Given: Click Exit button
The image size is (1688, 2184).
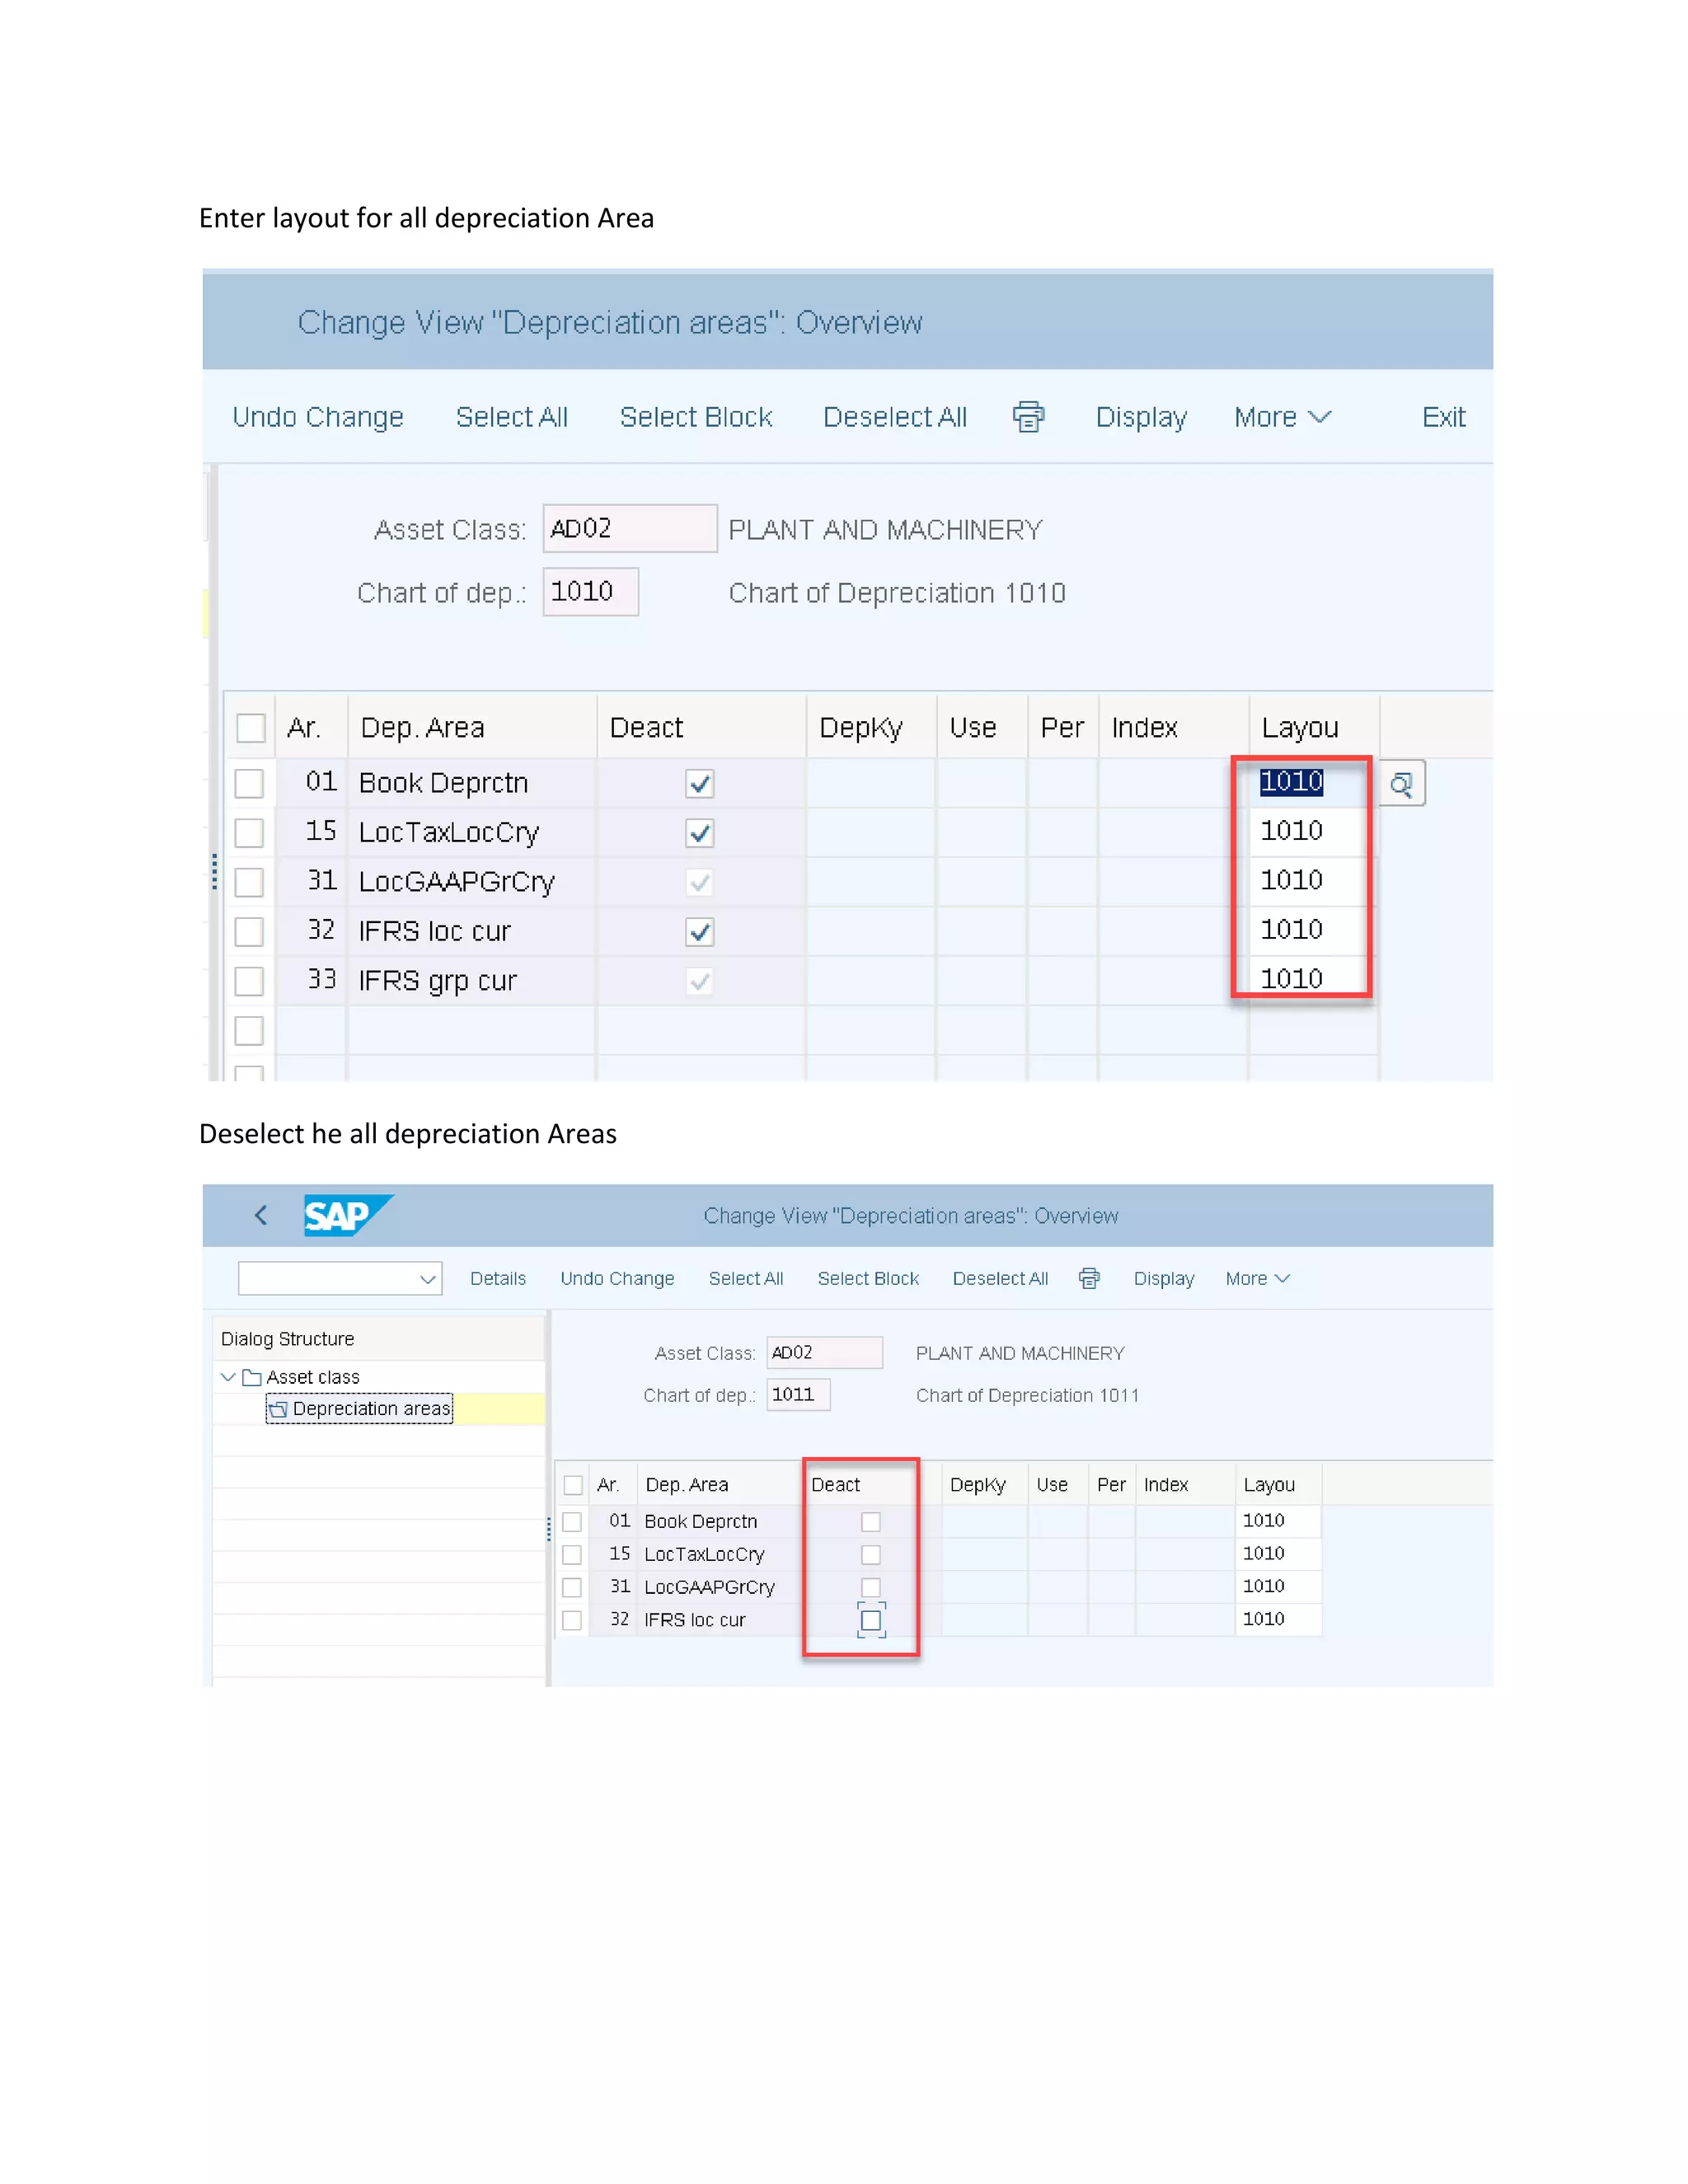Looking at the screenshot, I should tap(1444, 417).
